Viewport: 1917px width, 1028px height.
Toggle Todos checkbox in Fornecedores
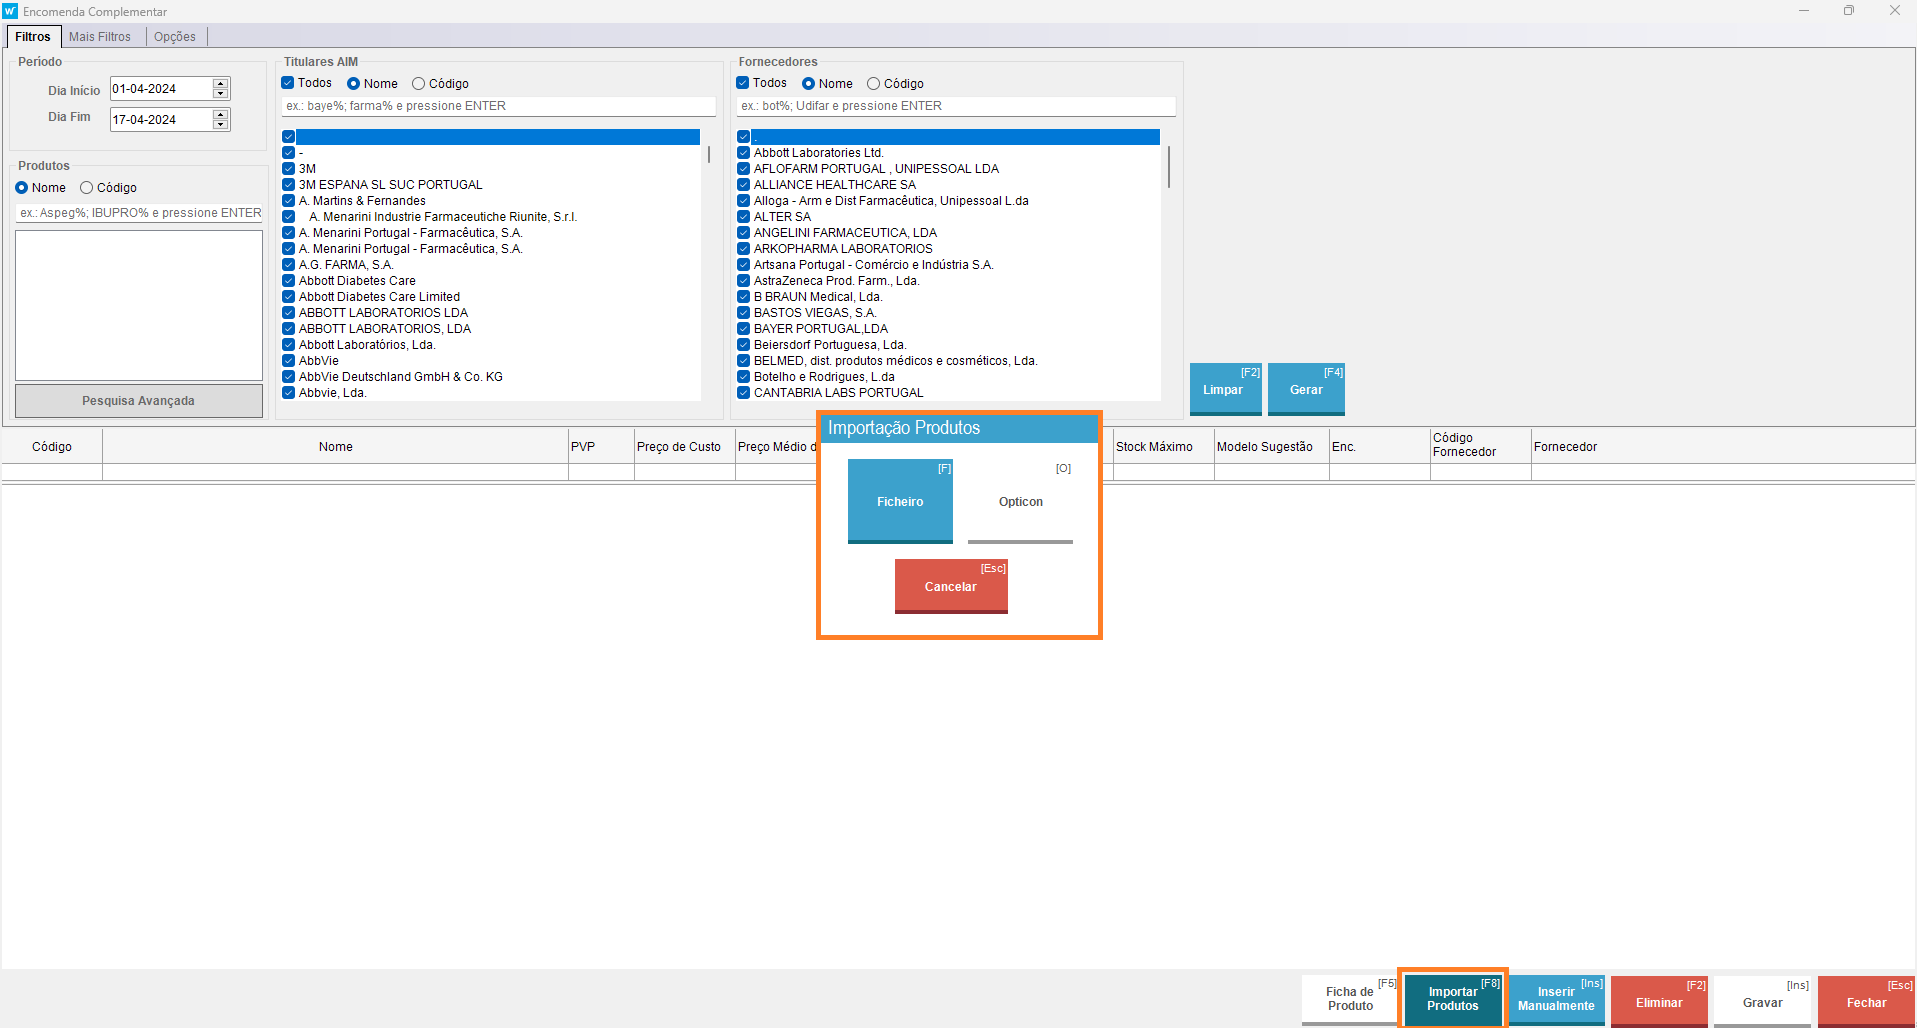coord(743,83)
